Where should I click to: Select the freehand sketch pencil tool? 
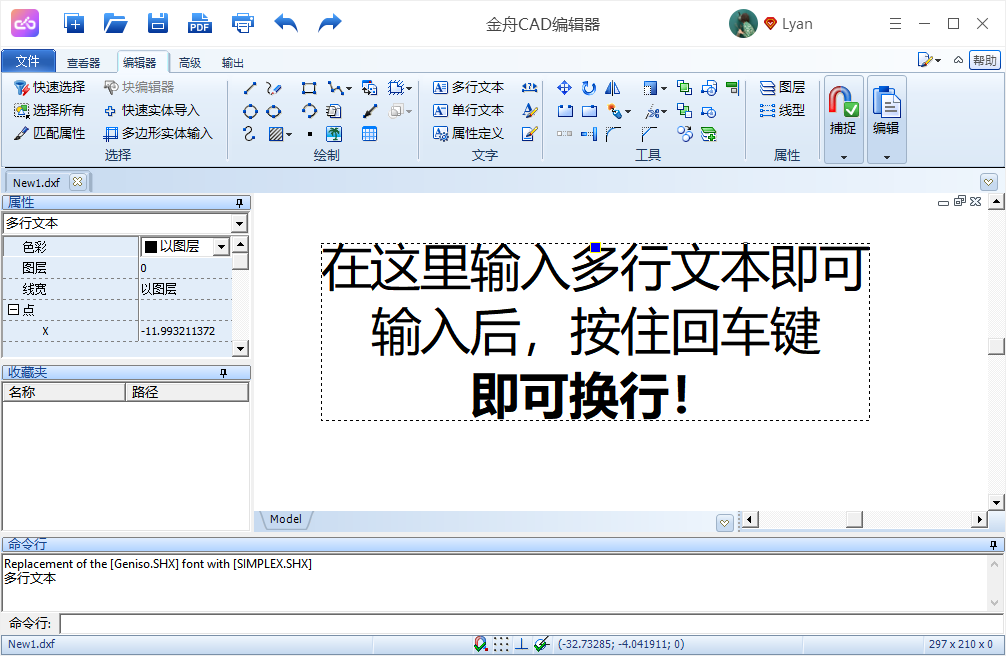pyautogui.click(x=274, y=88)
